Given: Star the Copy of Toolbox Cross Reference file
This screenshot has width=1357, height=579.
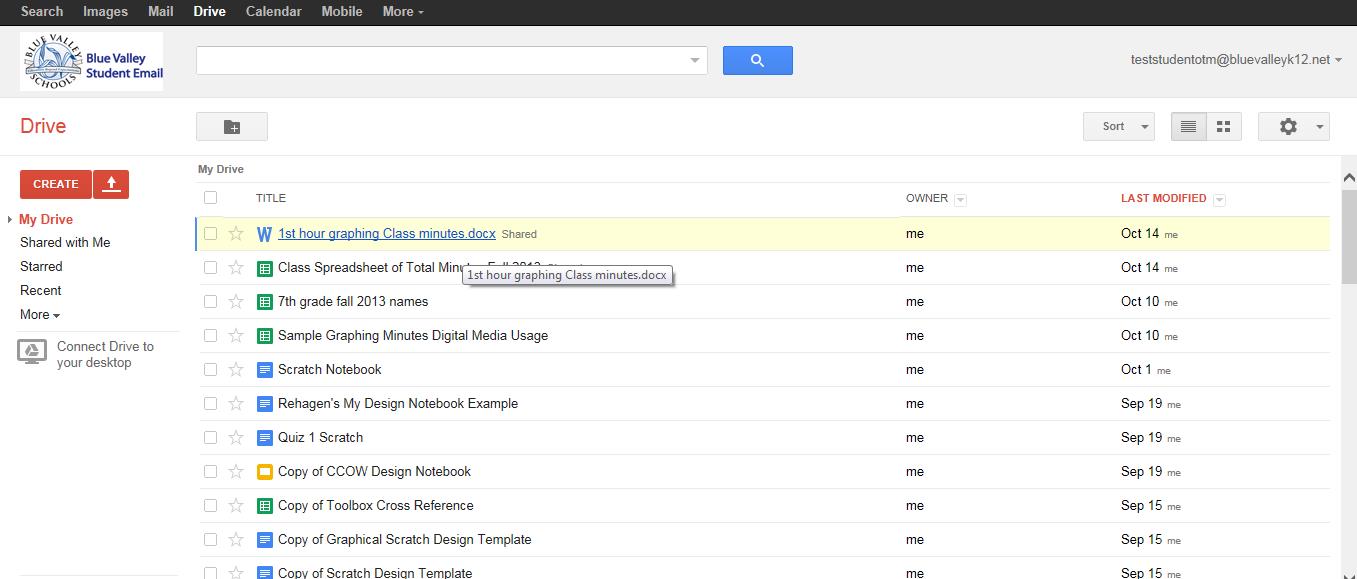Looking at the screenshot, I should [236, 506].
